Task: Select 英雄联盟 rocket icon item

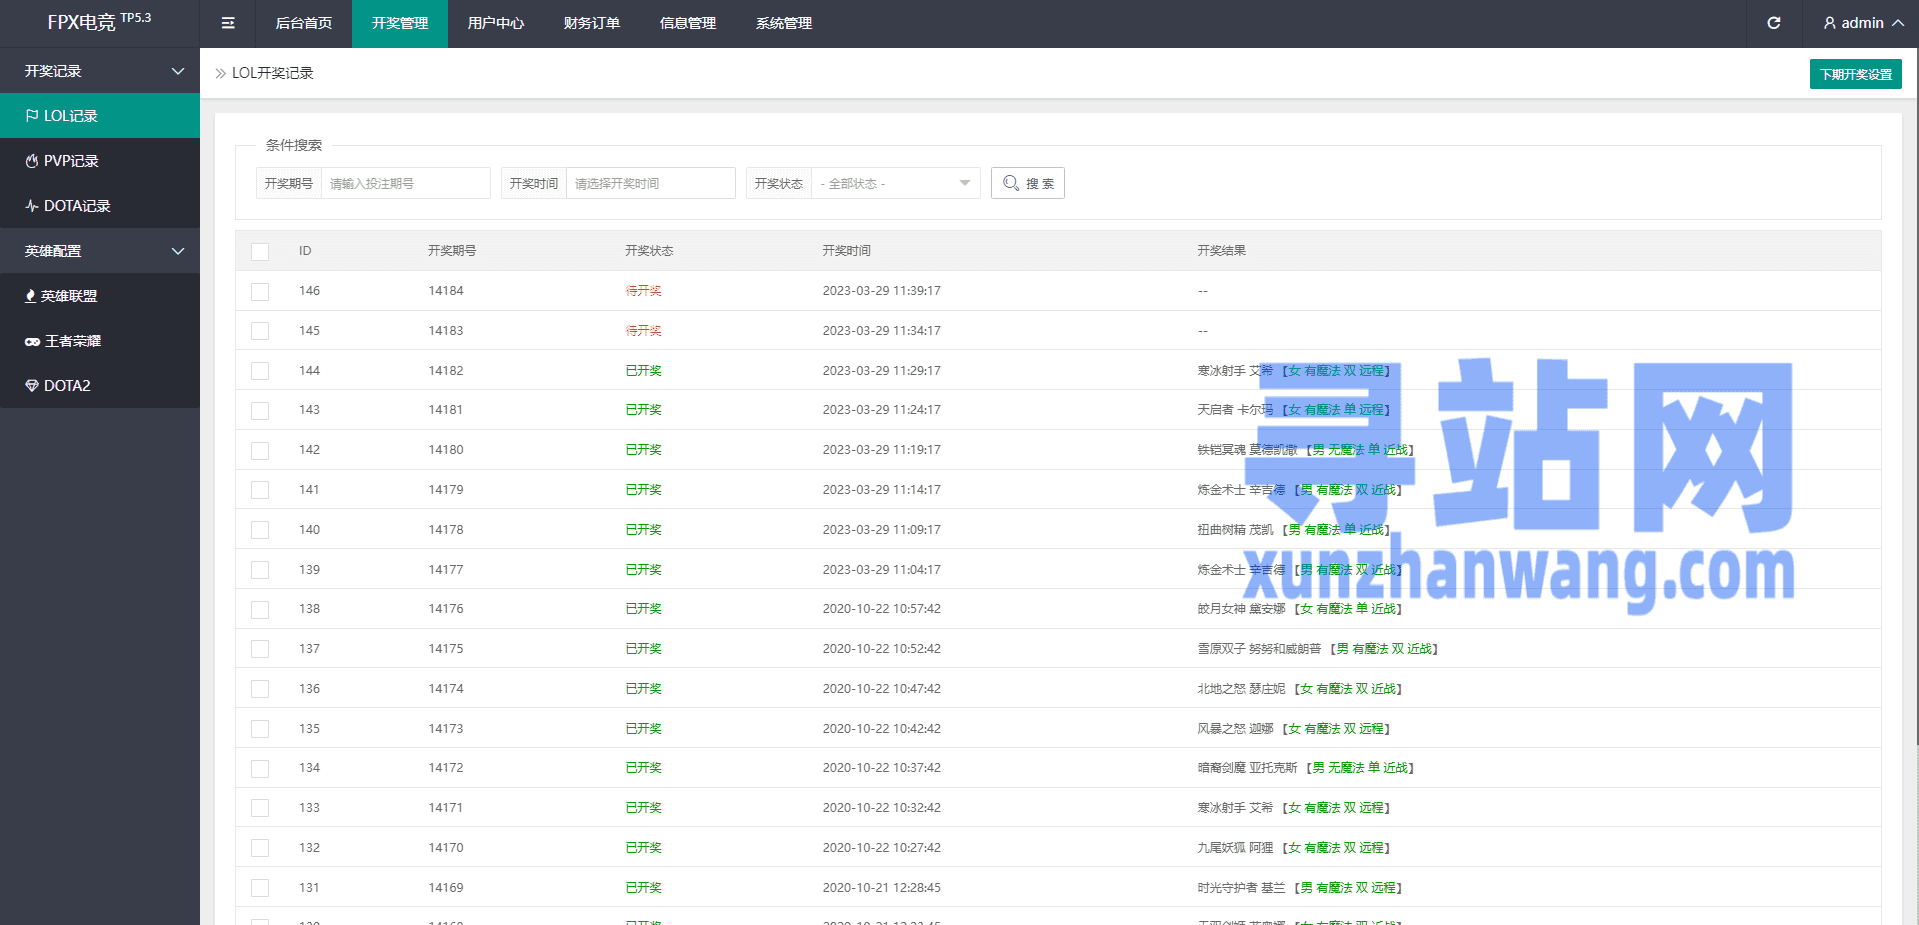Action: point(31,296)
